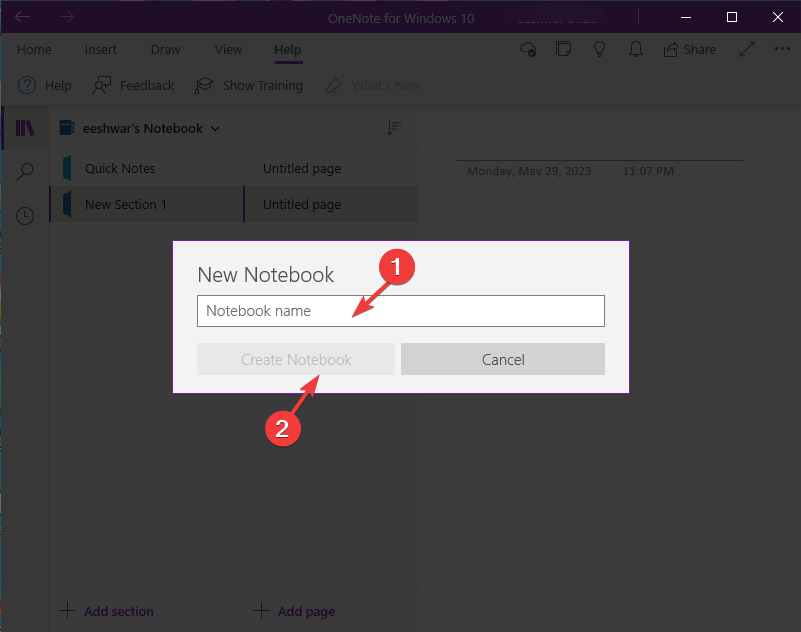Select the New Section 1 section
This screenshot has height=632, width=801.
pos(146,204)
